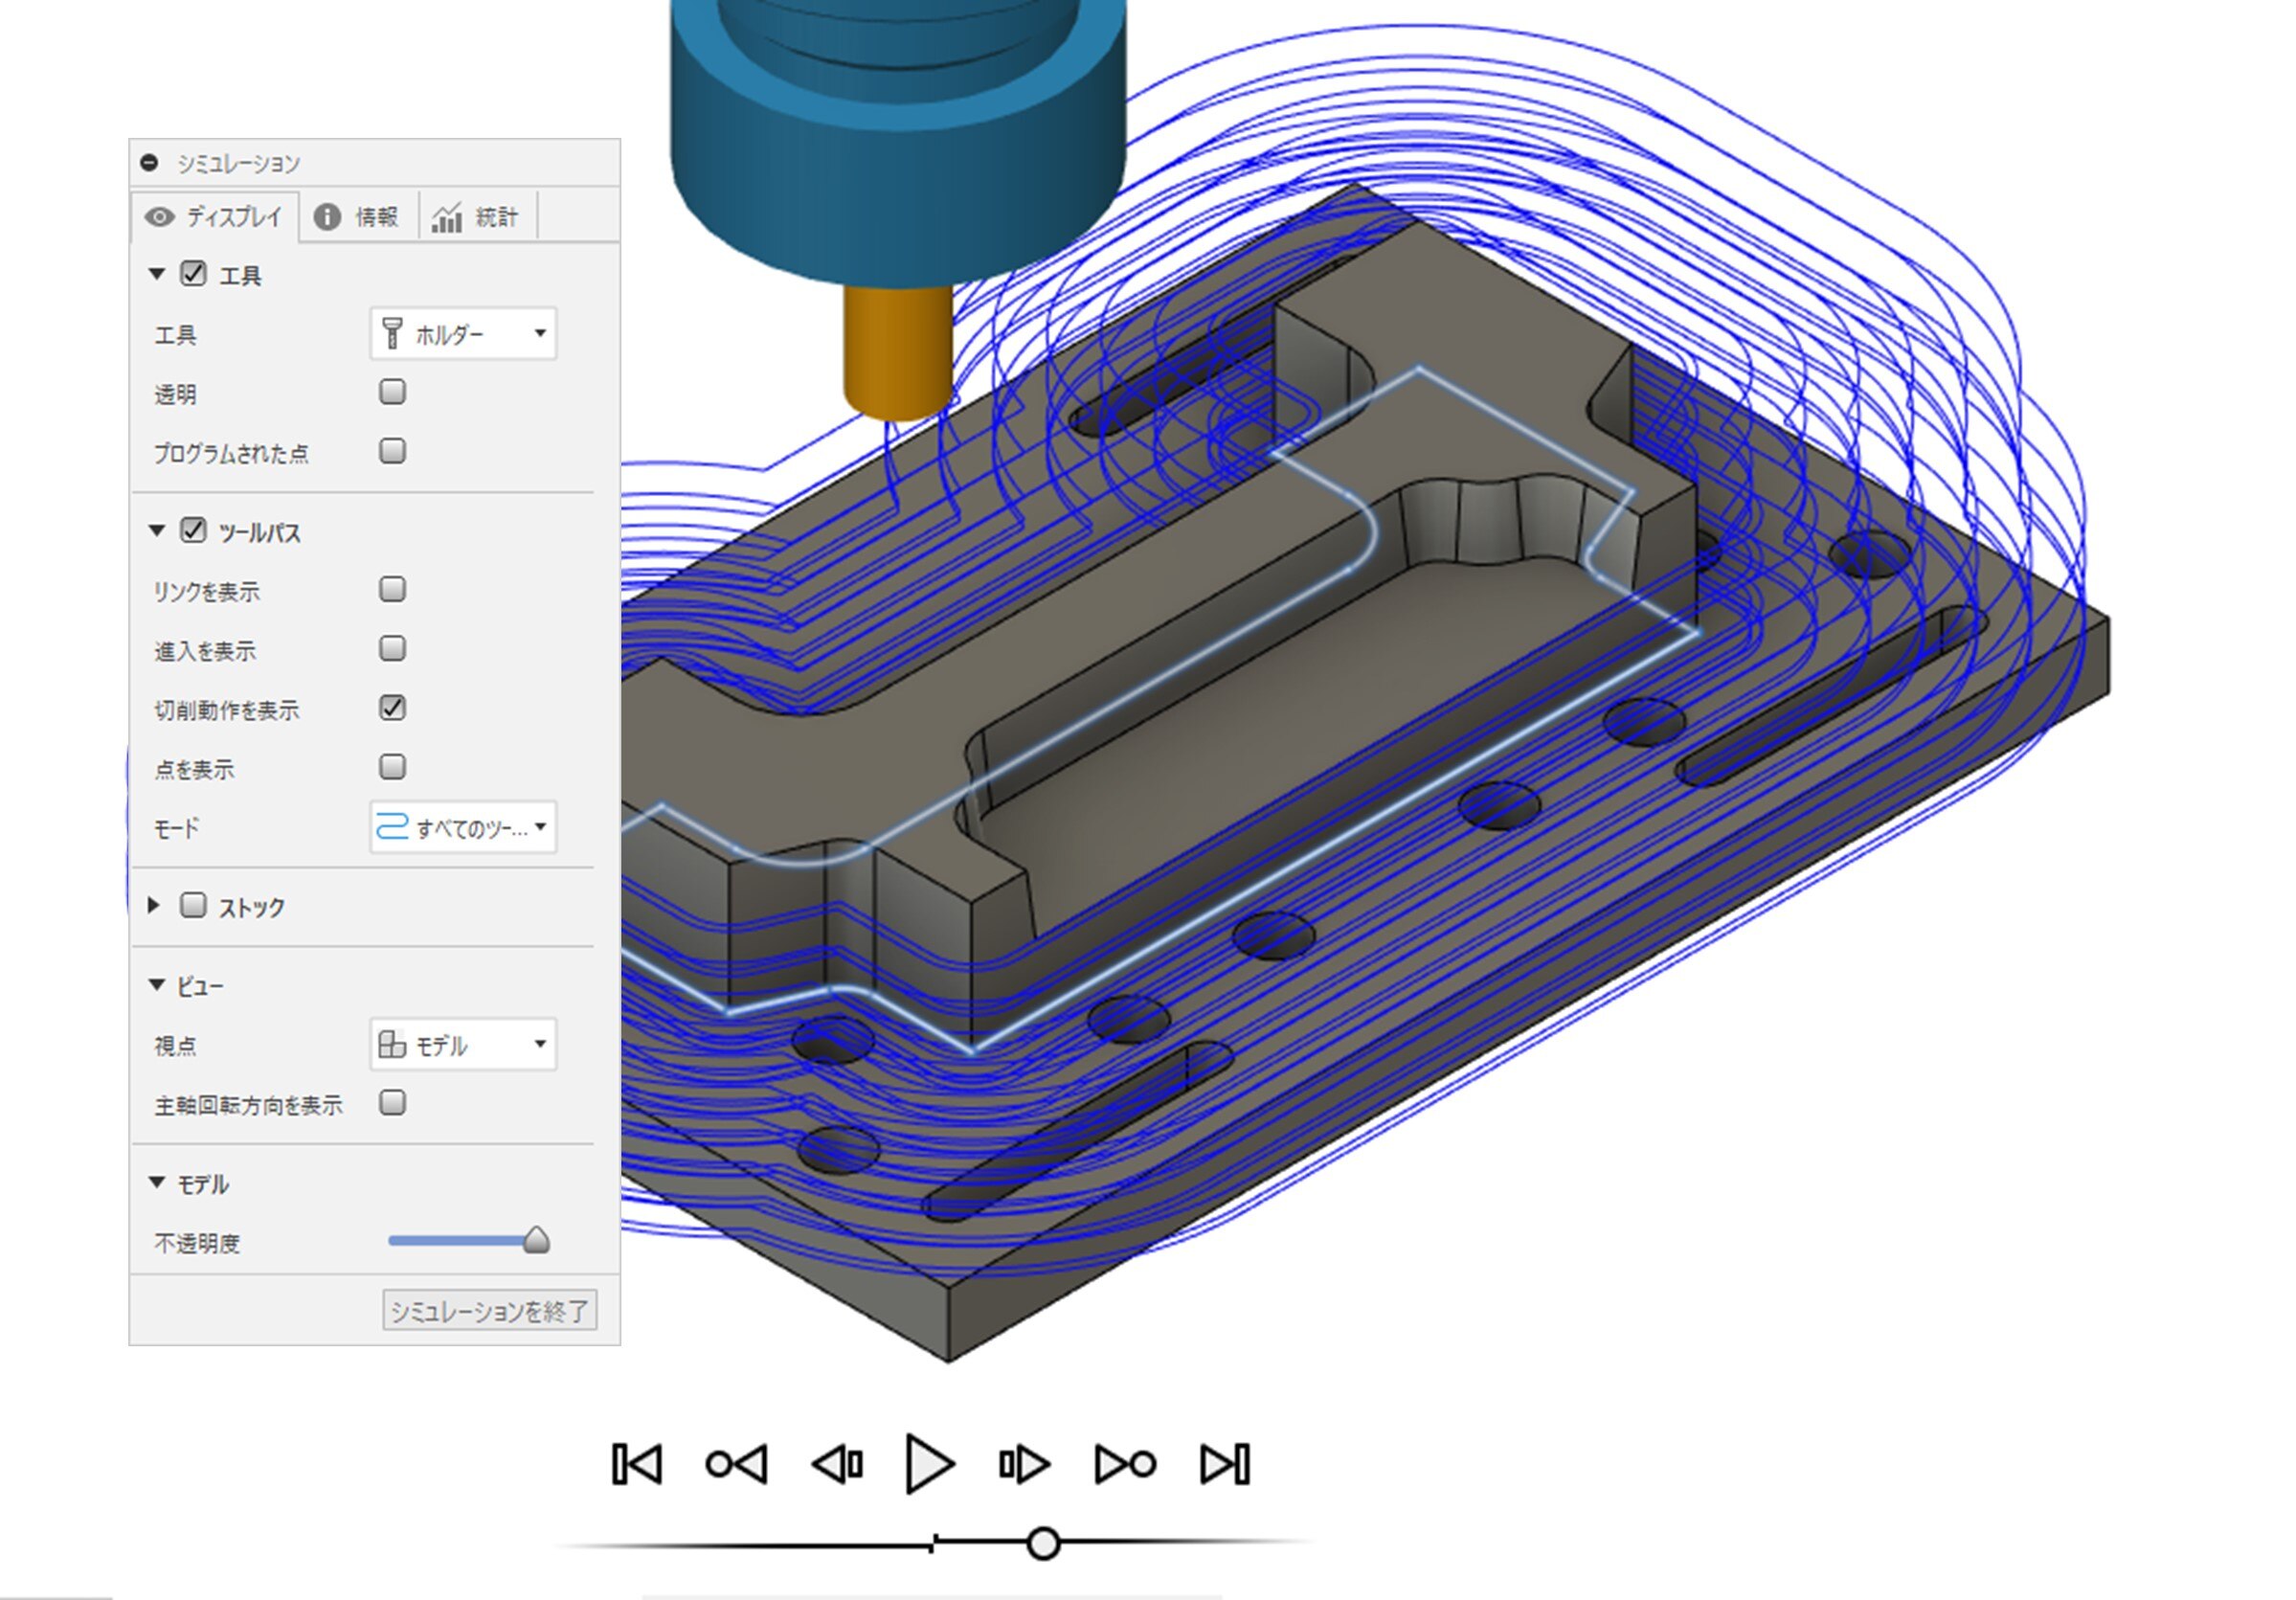Open the モード dropdown
Viewport: 2296px width, 1600px height.
(463, 827)
